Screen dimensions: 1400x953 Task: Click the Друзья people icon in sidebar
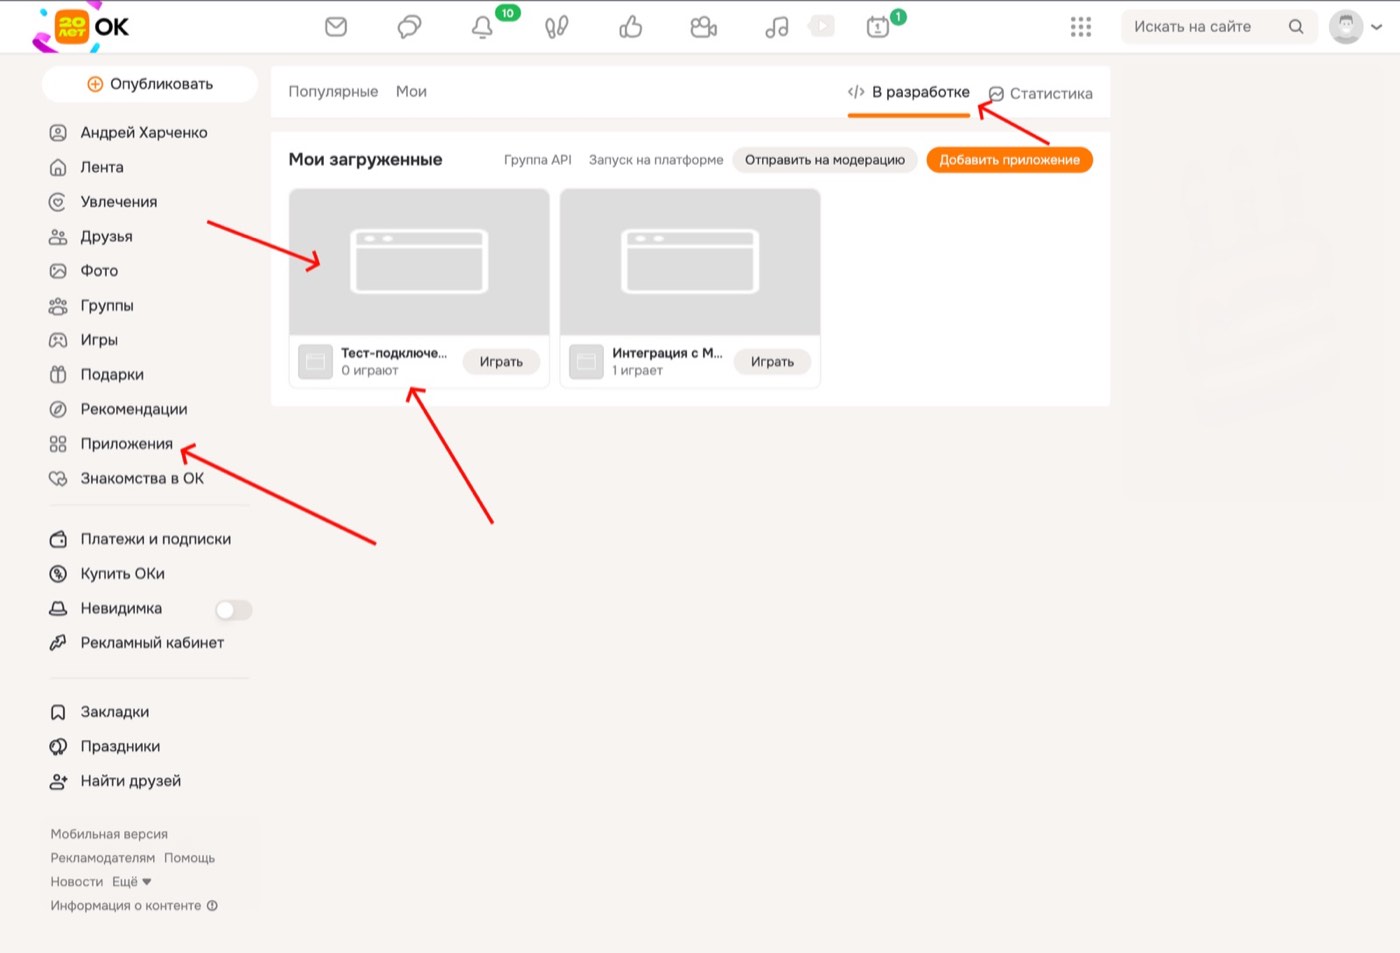pyautogui.click(x=58, y=237)
